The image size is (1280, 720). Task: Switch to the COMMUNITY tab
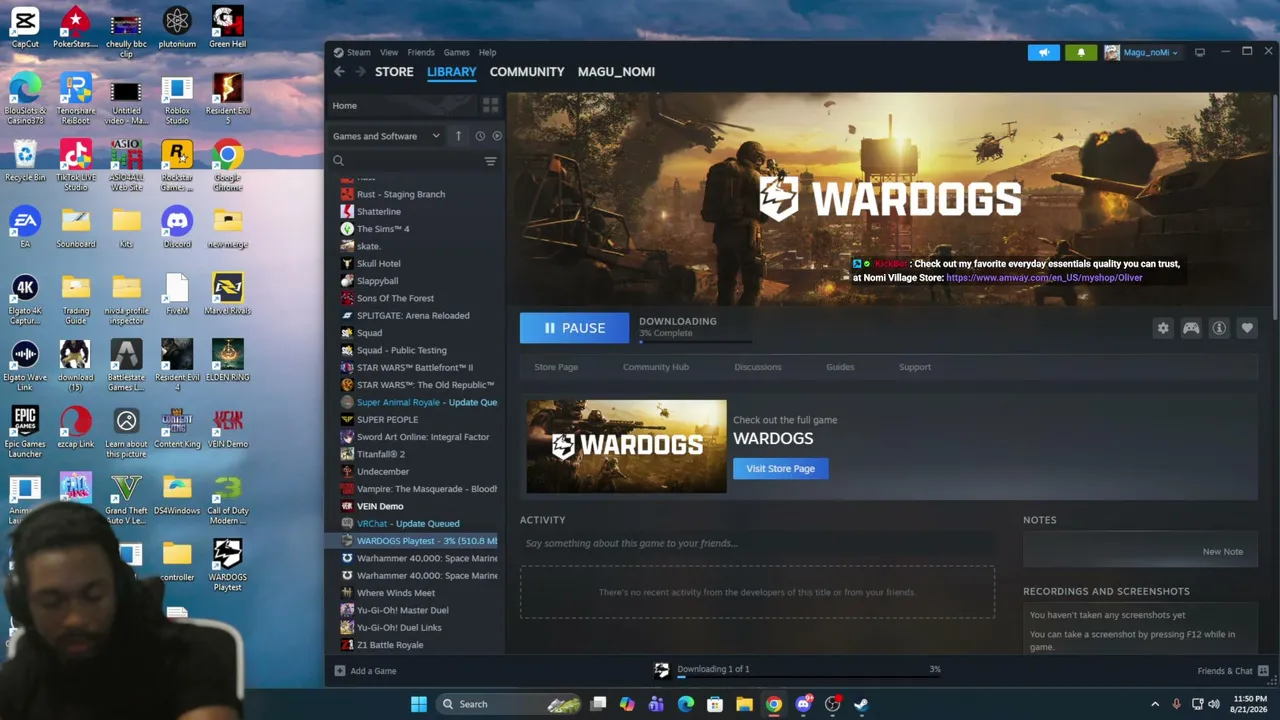click(x=527, y=72)
